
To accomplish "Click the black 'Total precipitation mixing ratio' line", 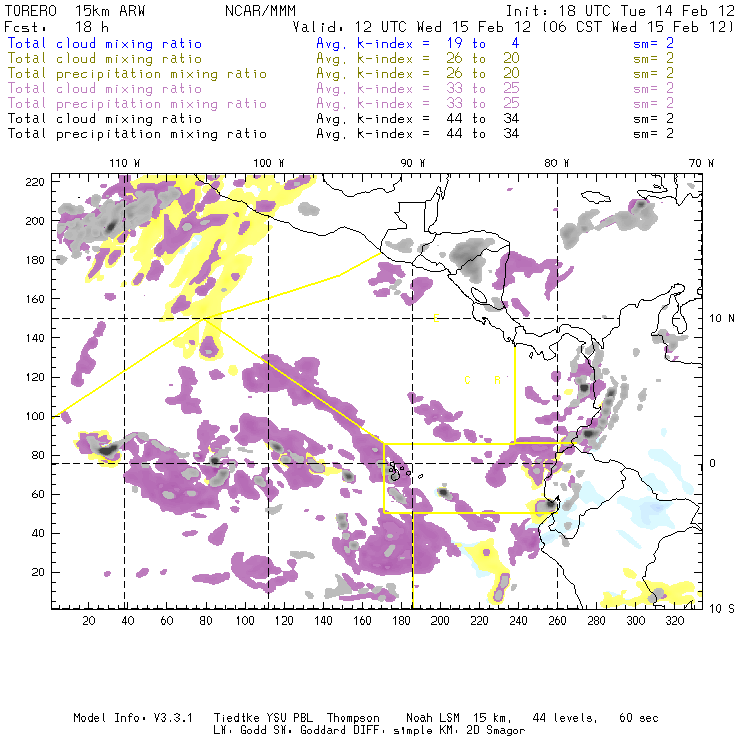I will [x=137, y=134].
